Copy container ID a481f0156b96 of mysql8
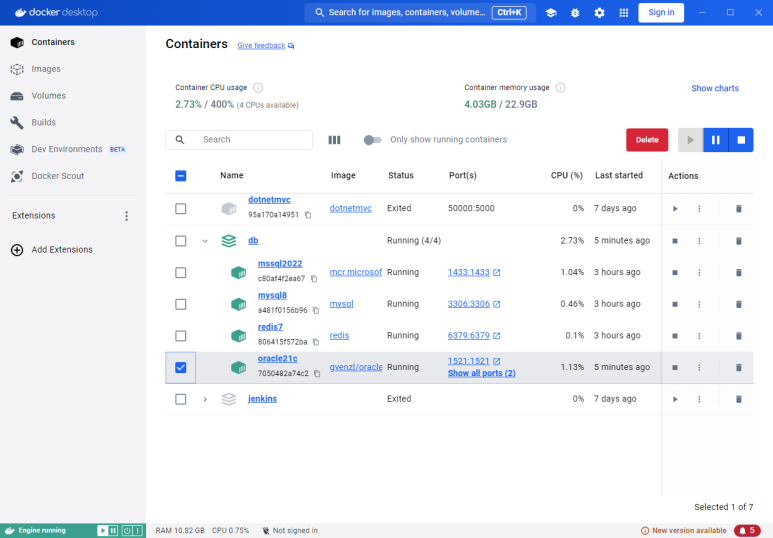The image size is (773, 538). coord(316,310)
